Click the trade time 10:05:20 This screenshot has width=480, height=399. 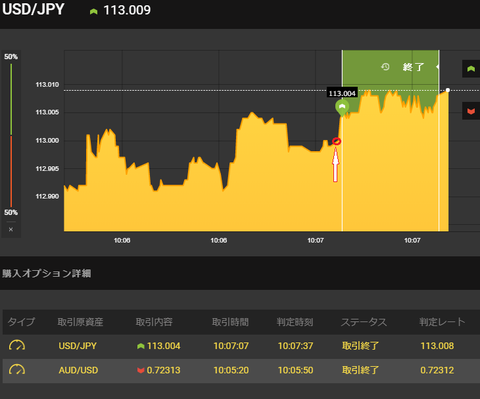coord(231,370)
